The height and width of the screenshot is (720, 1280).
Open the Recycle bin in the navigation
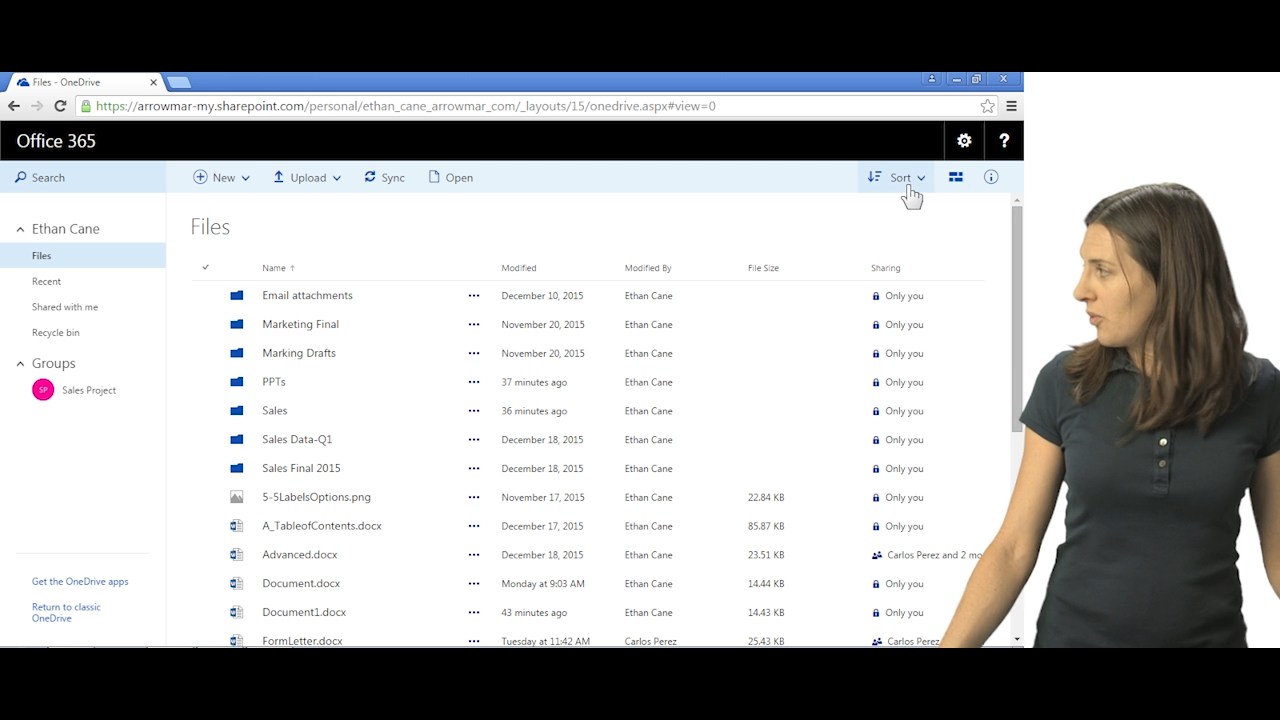[x=55, y=333]
